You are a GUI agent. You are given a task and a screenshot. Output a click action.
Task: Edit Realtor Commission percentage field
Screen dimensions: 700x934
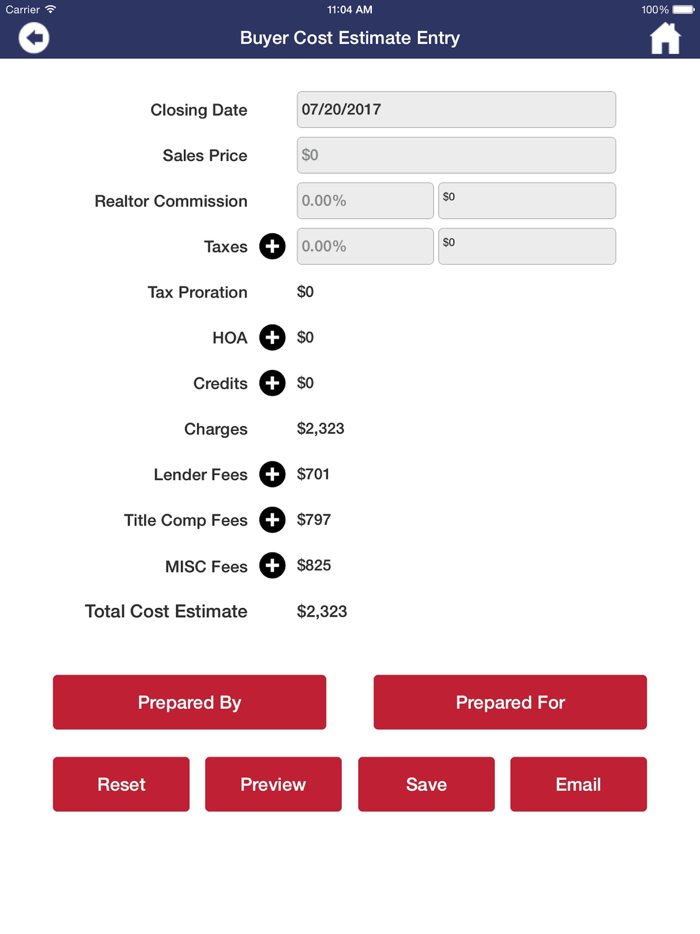365,201
